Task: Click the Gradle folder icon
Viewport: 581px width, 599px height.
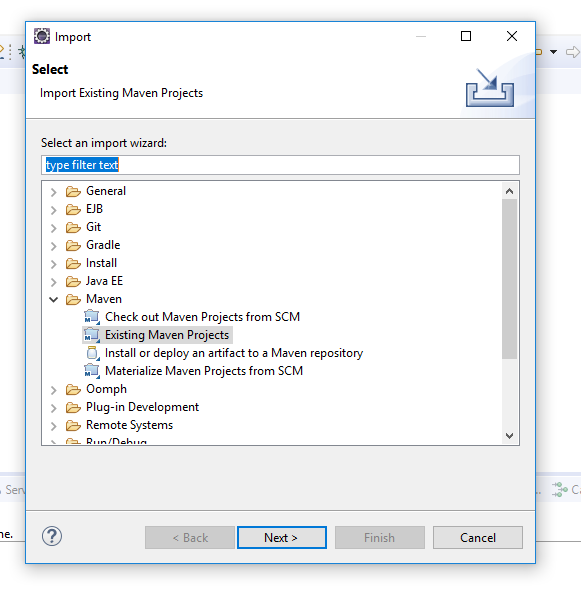Action: tap(73, 245)
